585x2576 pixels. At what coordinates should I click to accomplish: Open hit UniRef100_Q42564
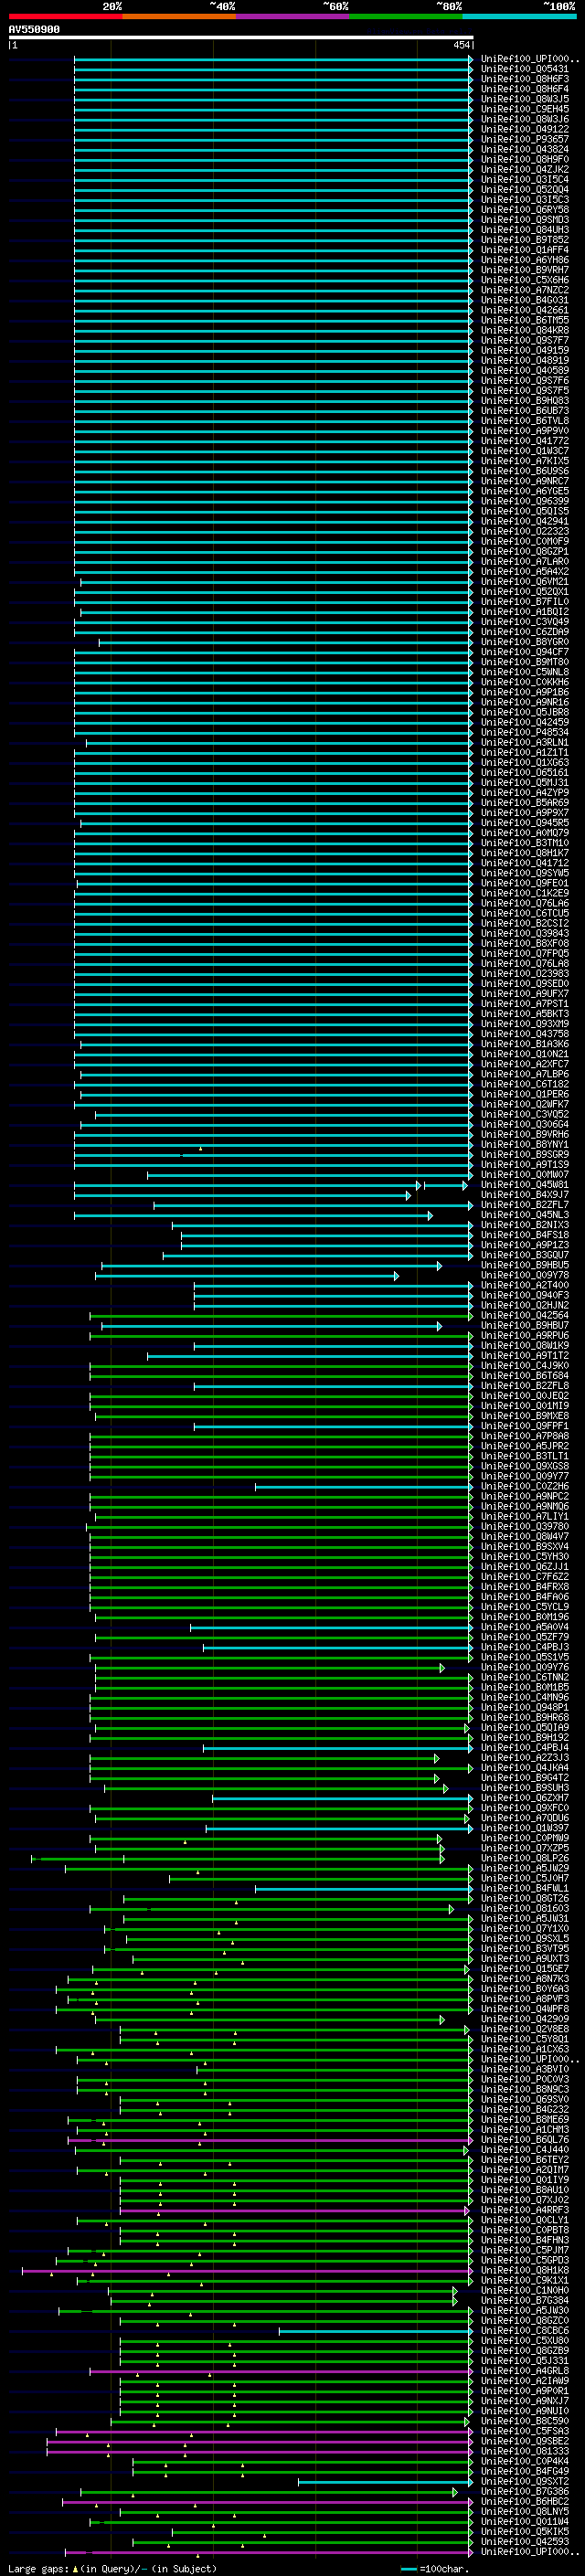pyautogui.click(x=525, y=1315)
